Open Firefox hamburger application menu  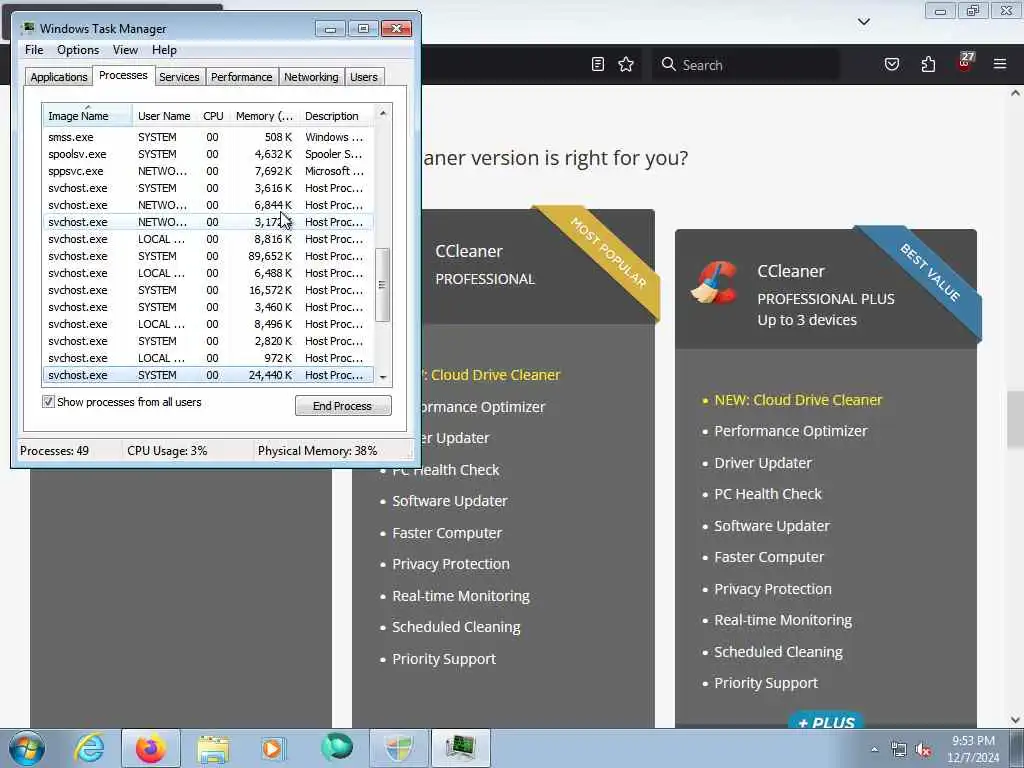[x=999, y=64]
